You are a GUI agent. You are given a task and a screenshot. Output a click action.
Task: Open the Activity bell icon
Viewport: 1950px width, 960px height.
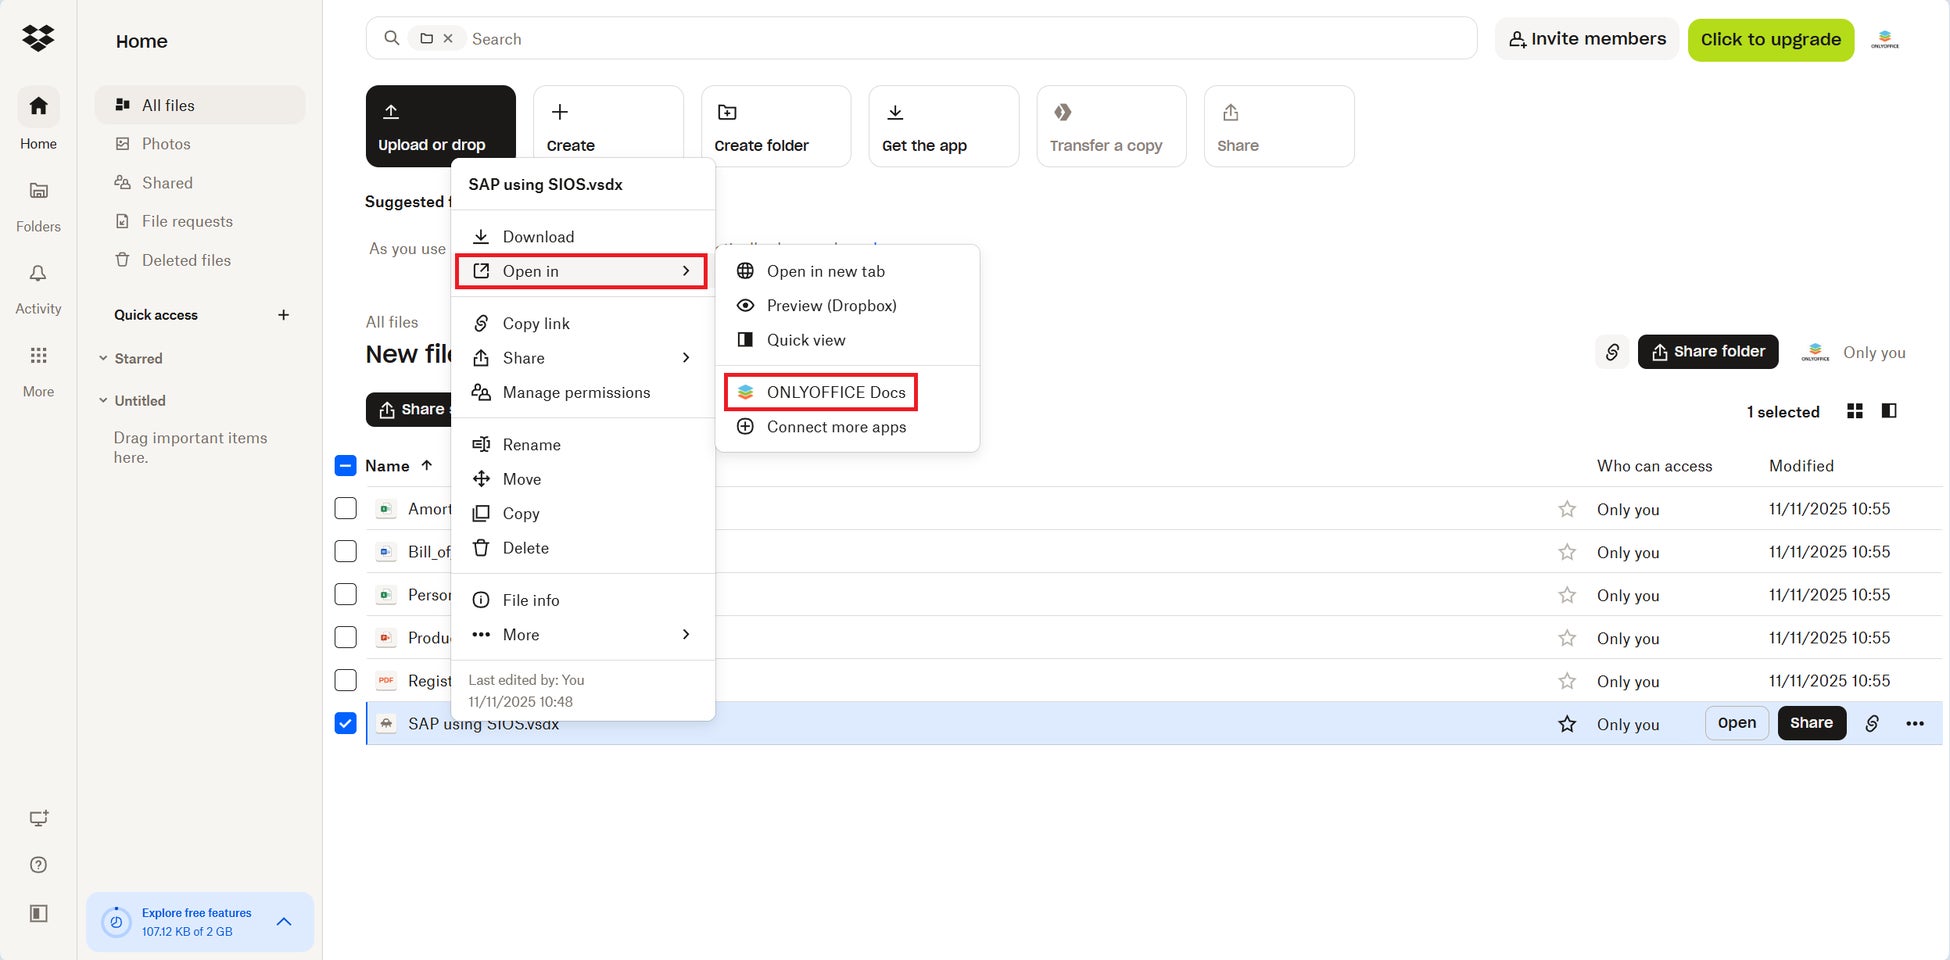pos(38,274)
